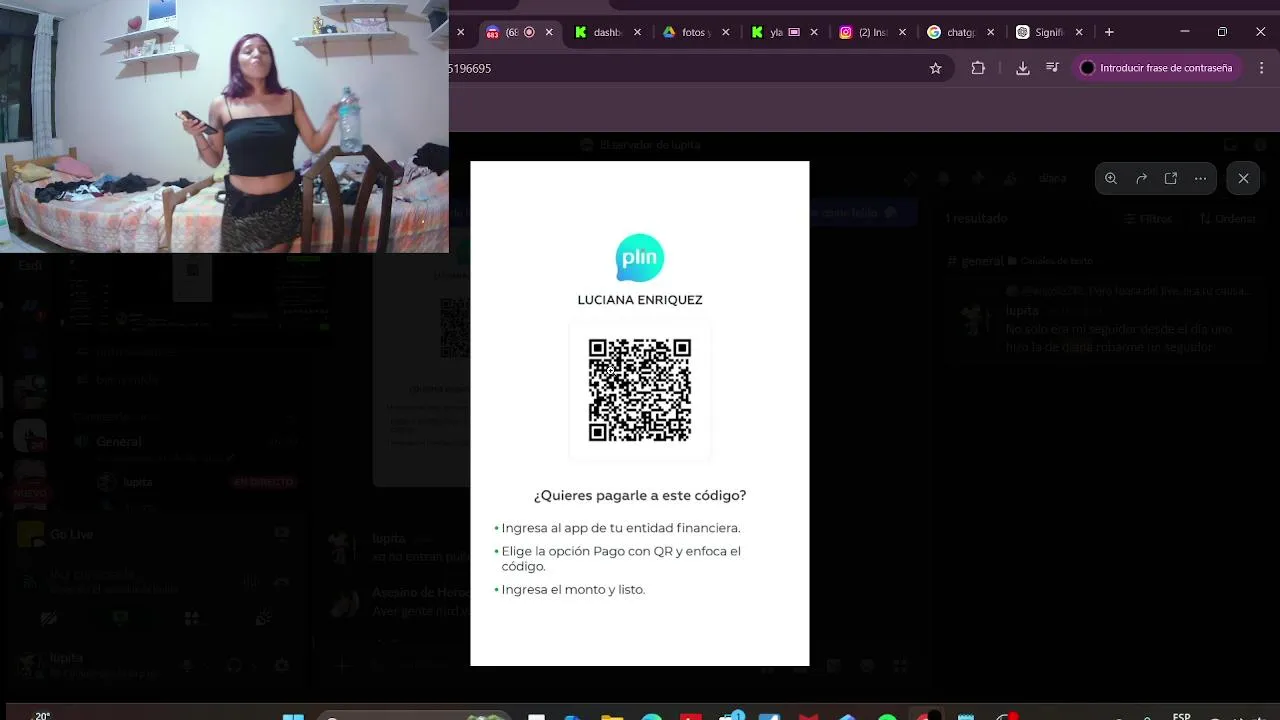Select the General voice channel

[118, 442]
